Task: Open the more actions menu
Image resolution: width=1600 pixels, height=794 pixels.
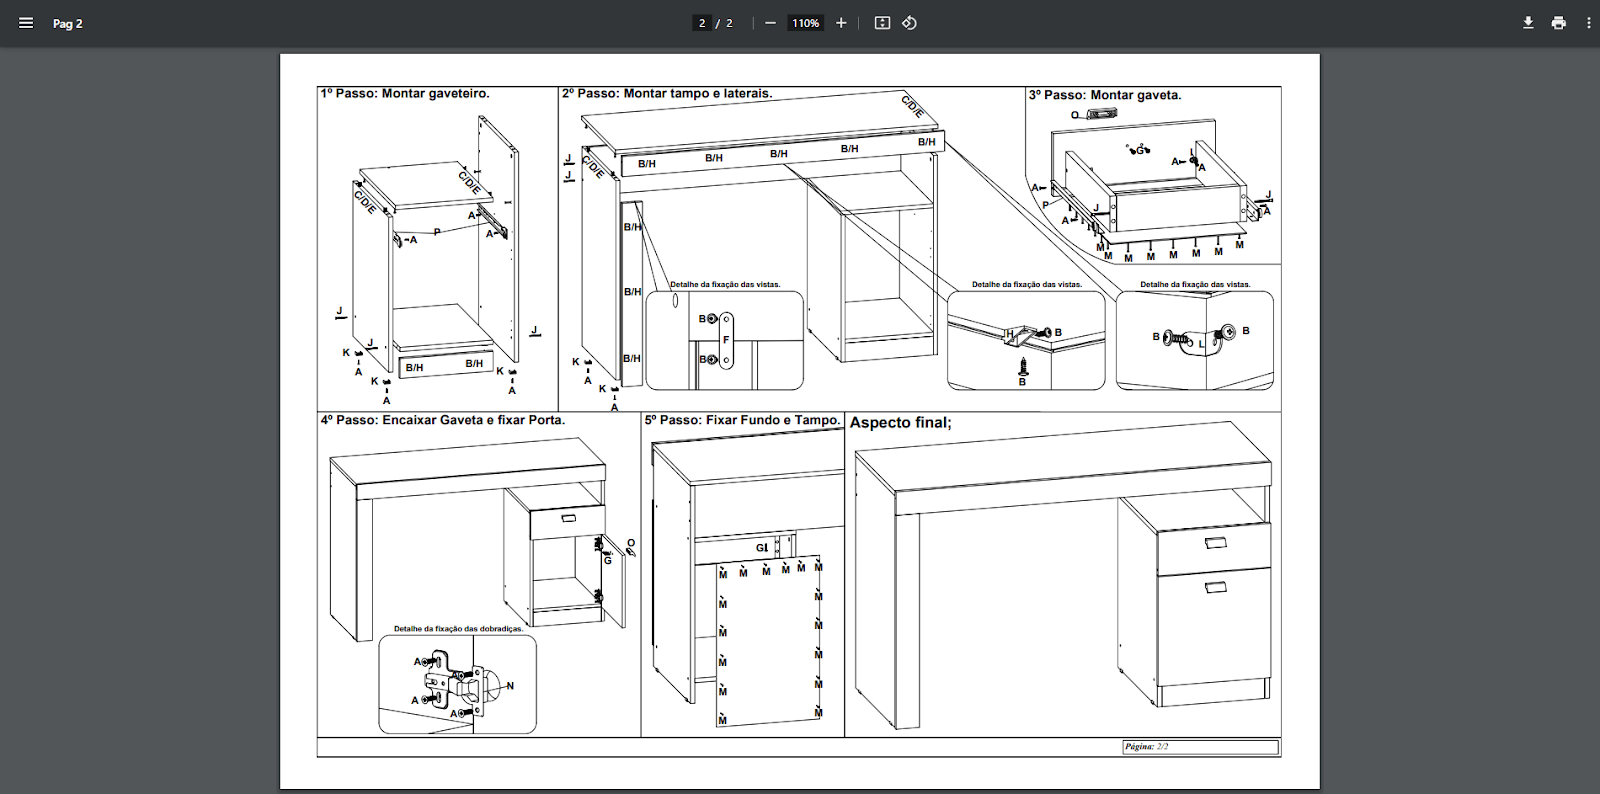Action: click(1588, 23)
